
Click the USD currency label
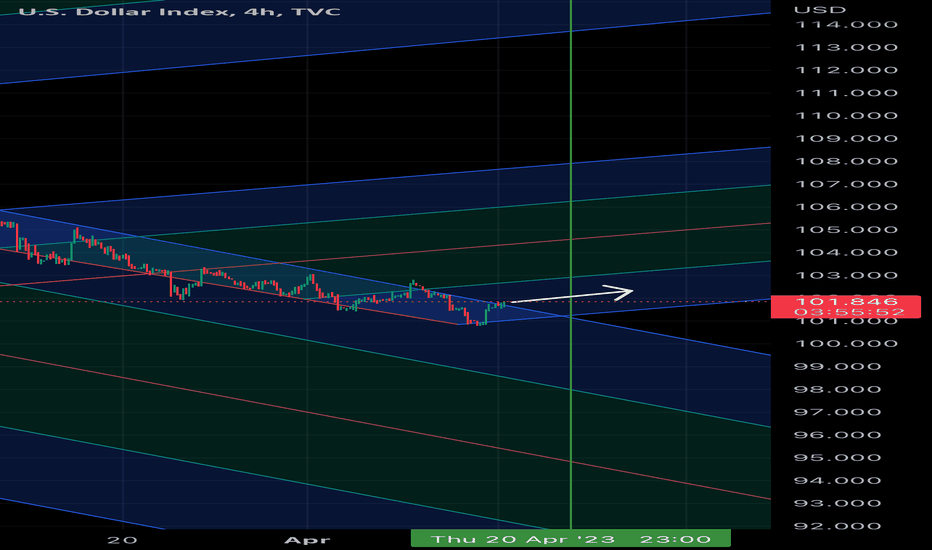coord(820,10)
